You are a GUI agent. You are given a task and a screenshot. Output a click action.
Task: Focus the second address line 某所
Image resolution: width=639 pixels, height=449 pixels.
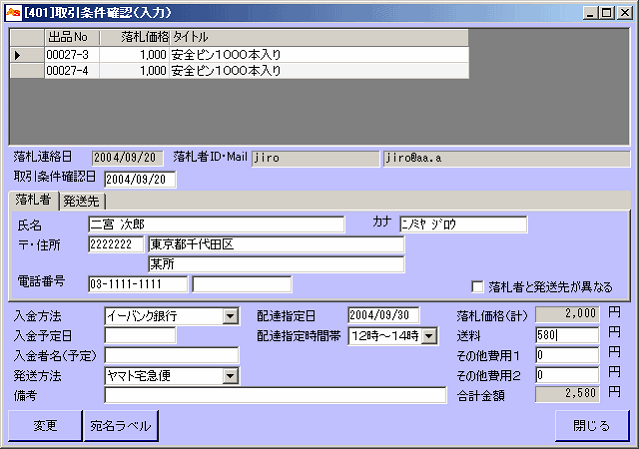coord(276,264)
